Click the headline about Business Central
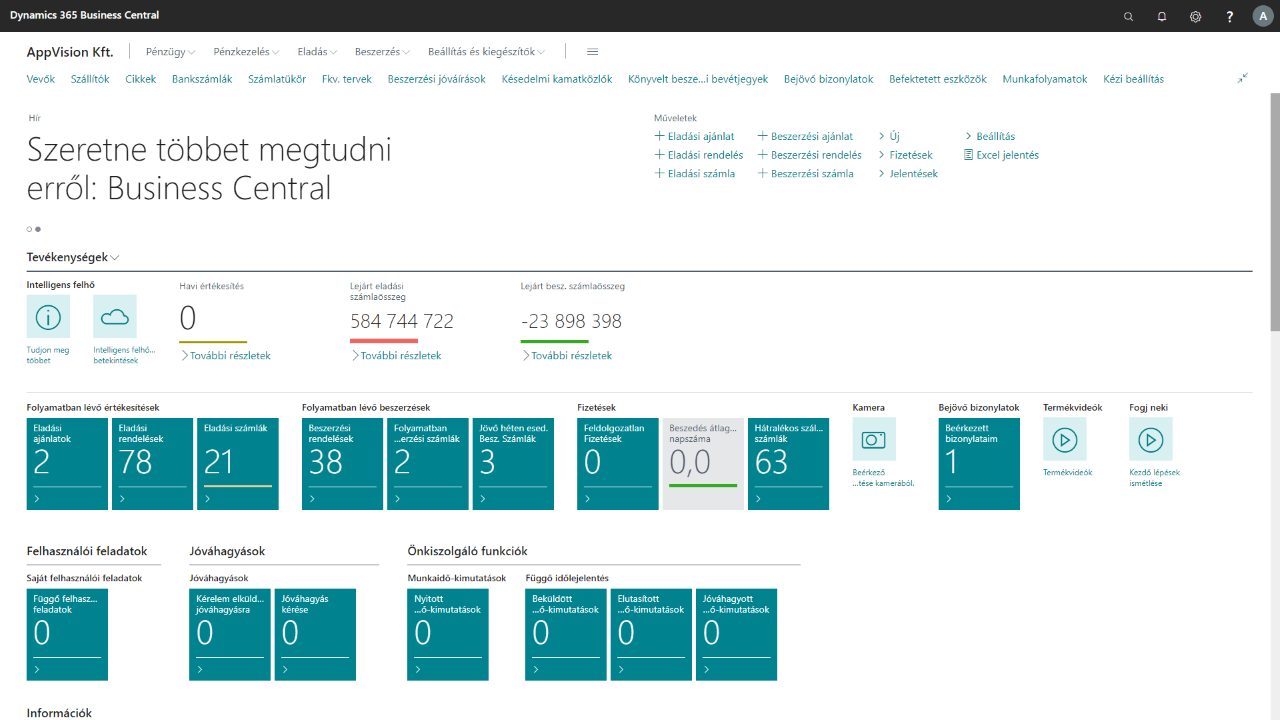This screenshot has width=1280, height=720. (209, 168)
